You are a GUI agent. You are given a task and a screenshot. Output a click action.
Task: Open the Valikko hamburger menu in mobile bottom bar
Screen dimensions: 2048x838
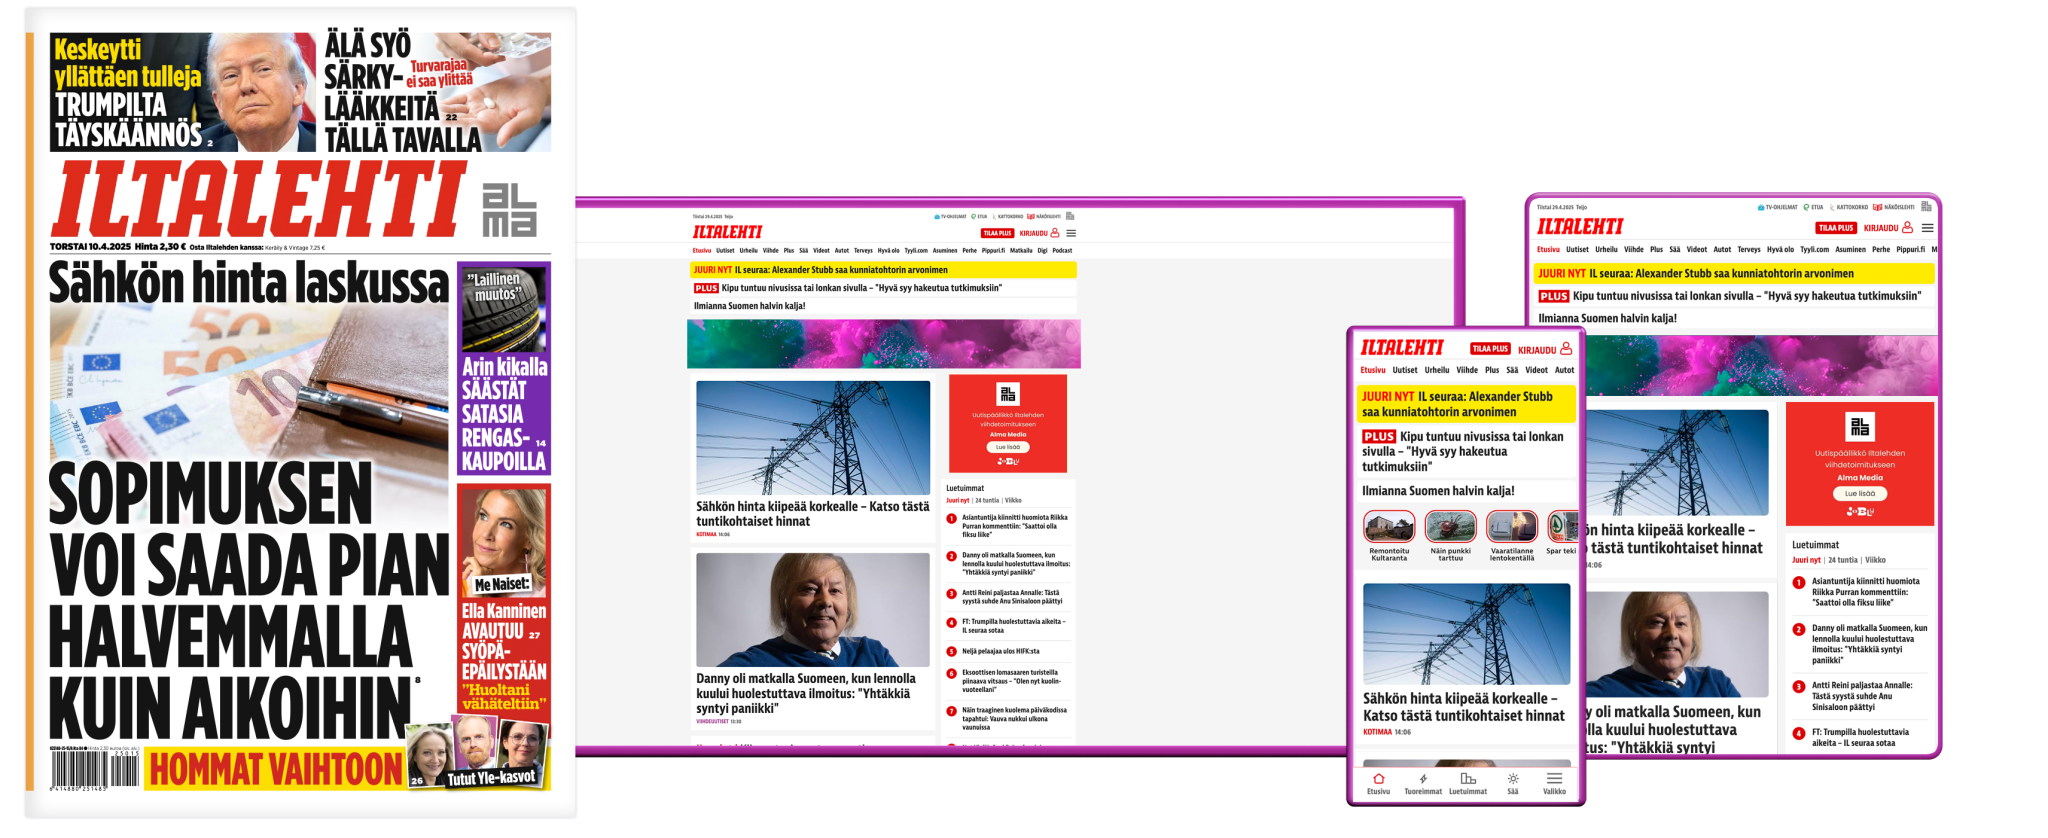click(x=1554, y=781)
